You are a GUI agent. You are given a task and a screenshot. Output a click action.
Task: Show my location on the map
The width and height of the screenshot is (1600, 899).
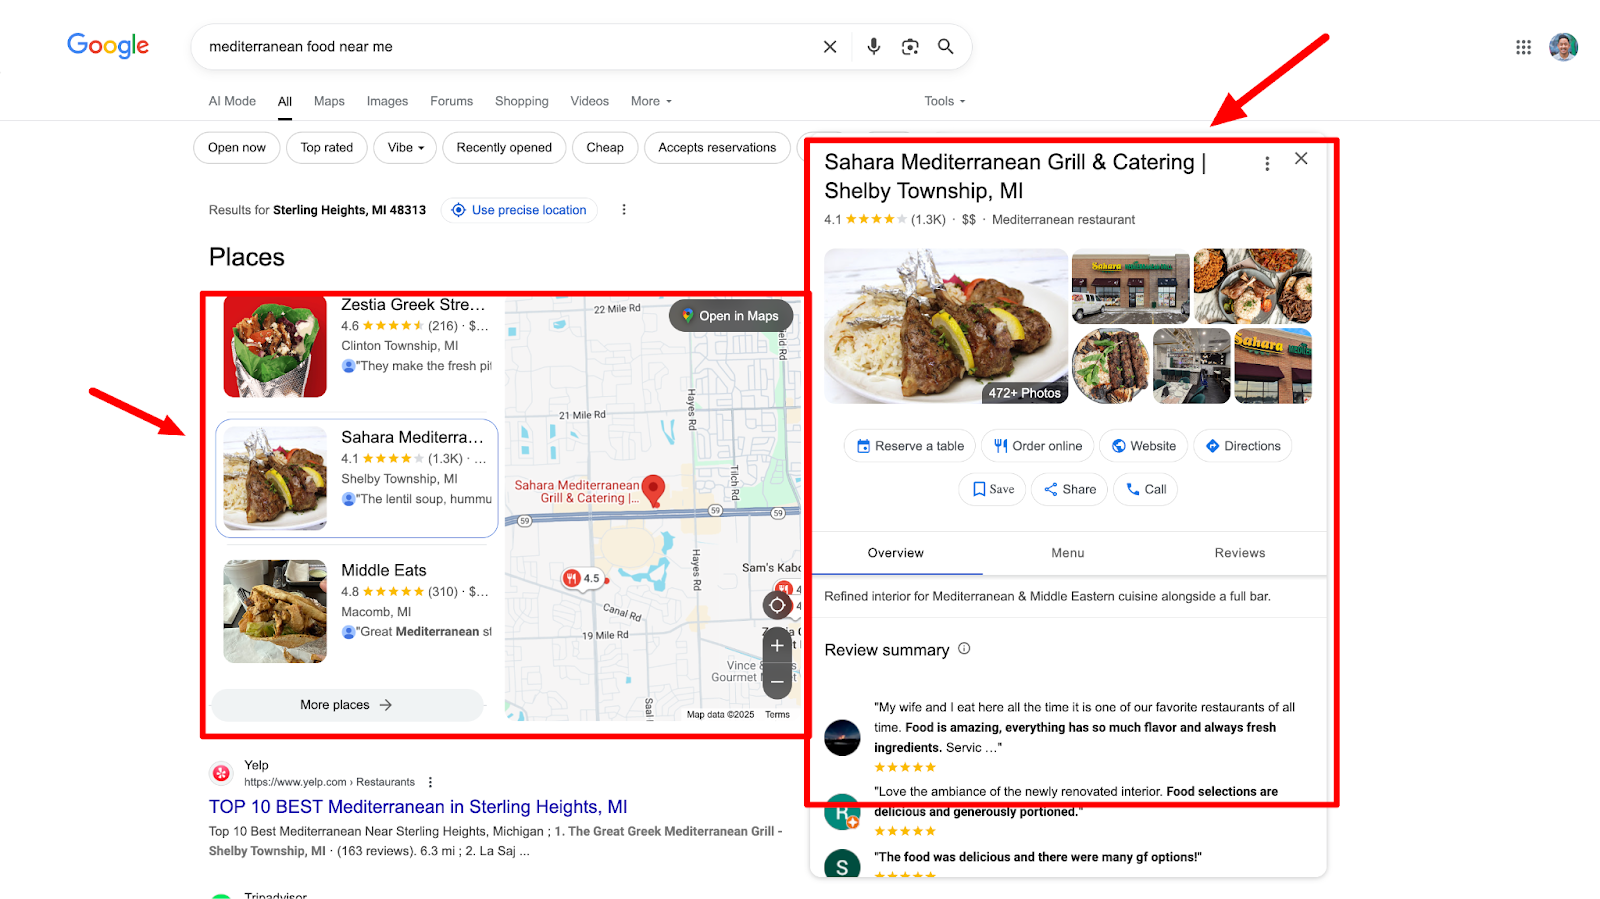777,605
